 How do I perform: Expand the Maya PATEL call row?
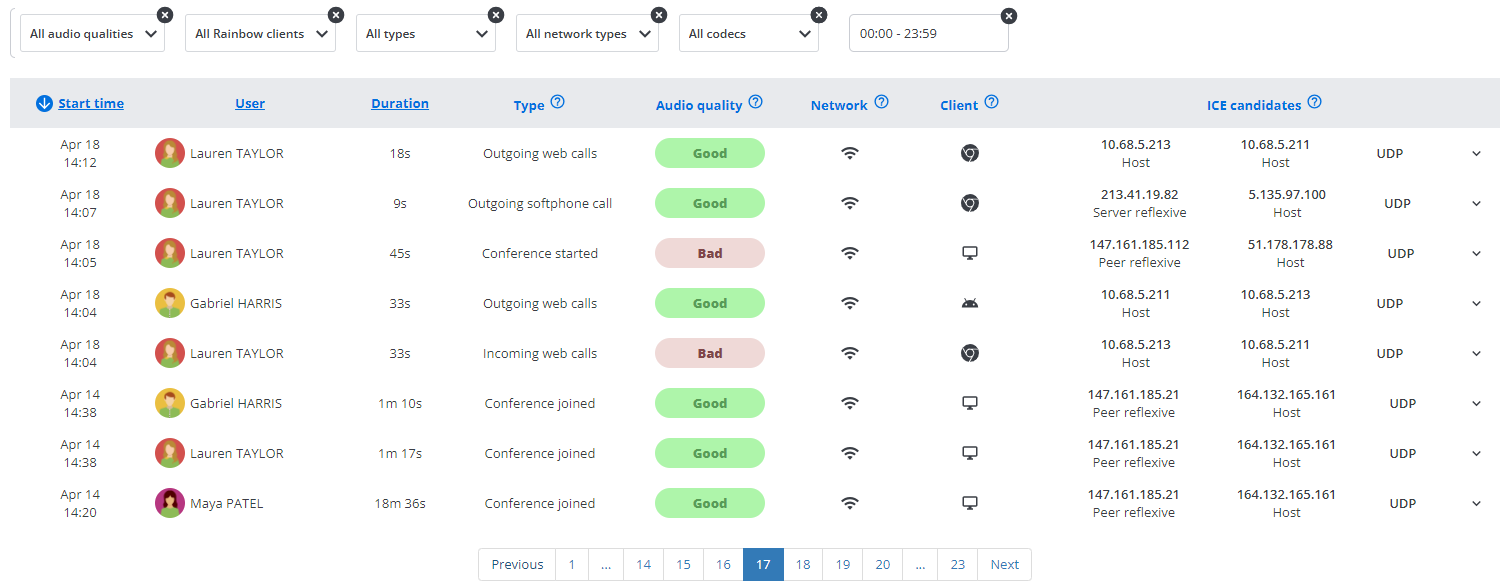(1476, 504)
